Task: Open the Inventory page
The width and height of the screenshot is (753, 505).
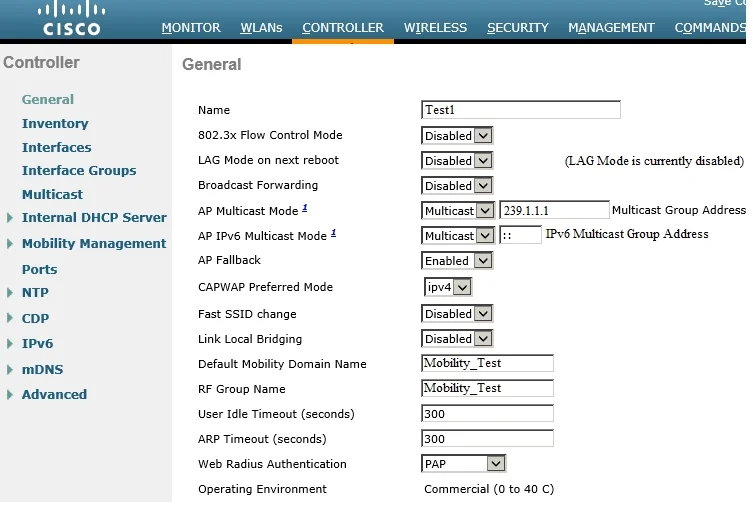Action: point(55,123)
